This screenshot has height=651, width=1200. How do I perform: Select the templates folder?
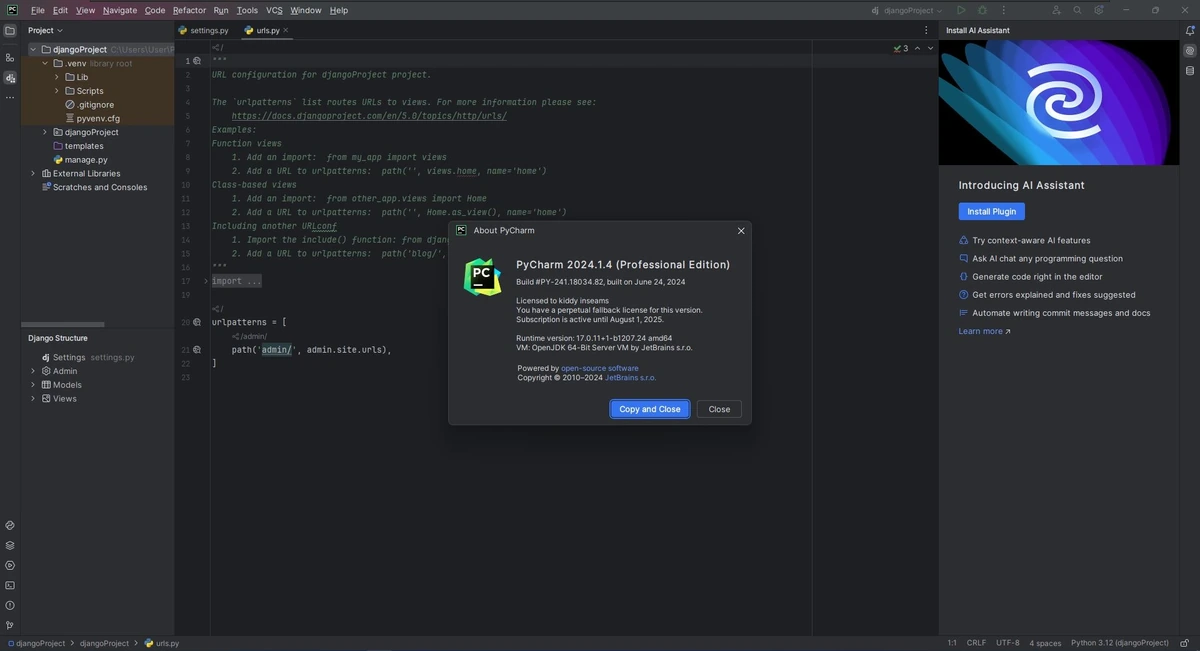[84, 146]
